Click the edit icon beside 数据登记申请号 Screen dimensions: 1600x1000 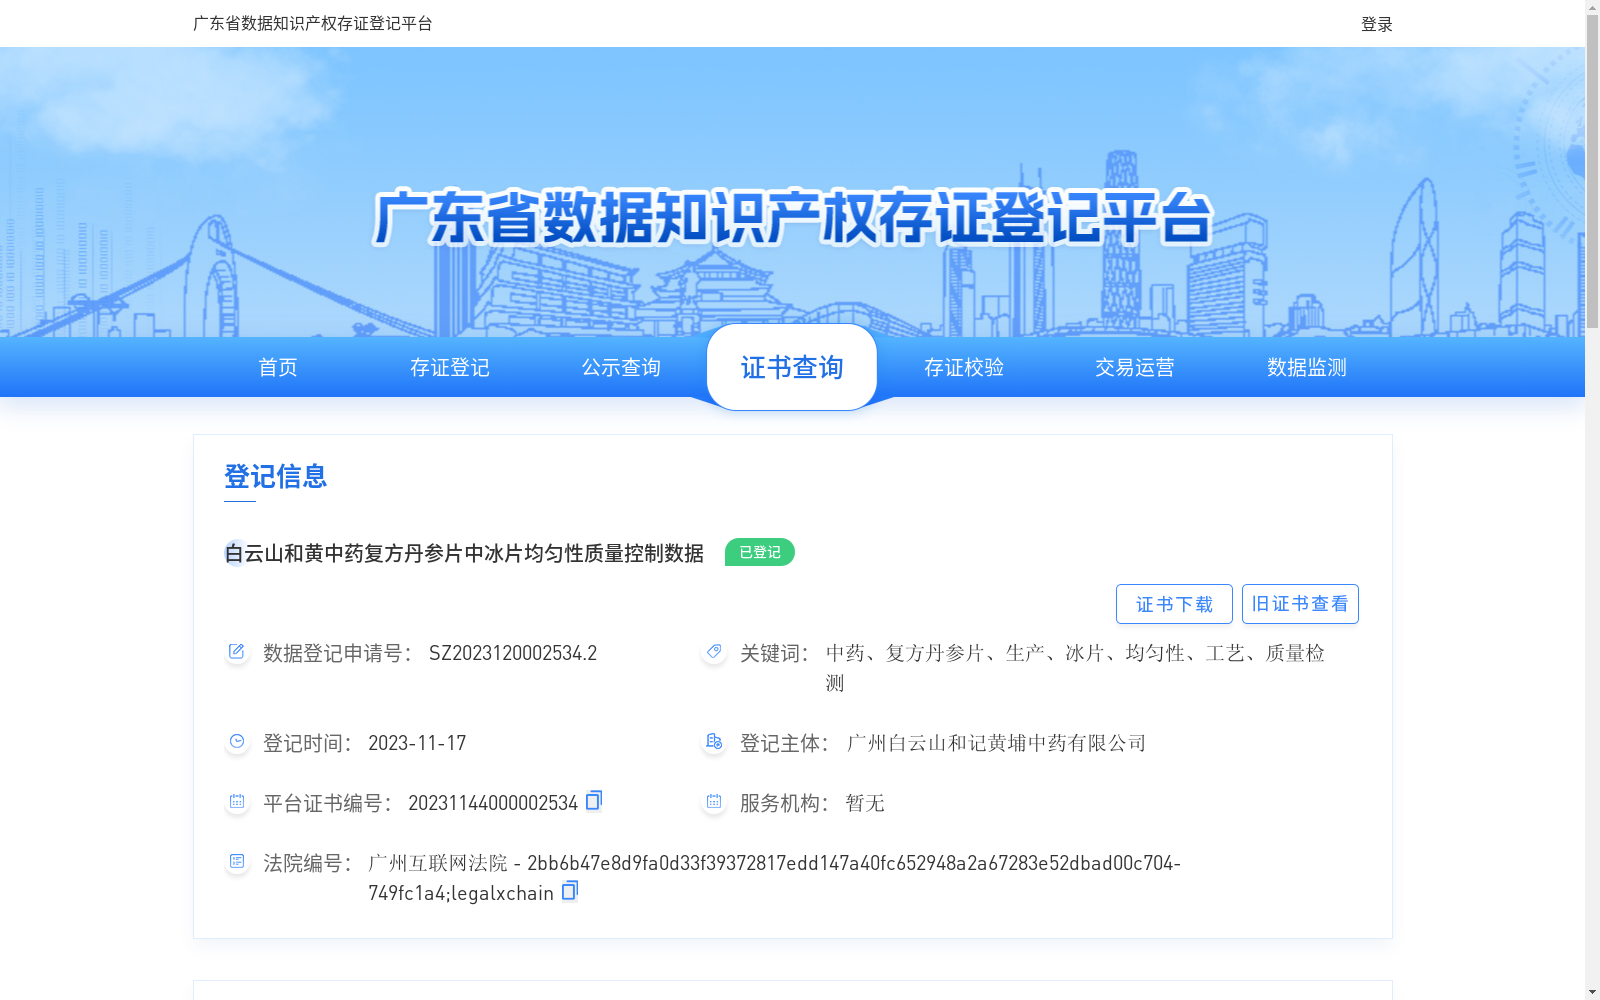(x=237, y=652)
